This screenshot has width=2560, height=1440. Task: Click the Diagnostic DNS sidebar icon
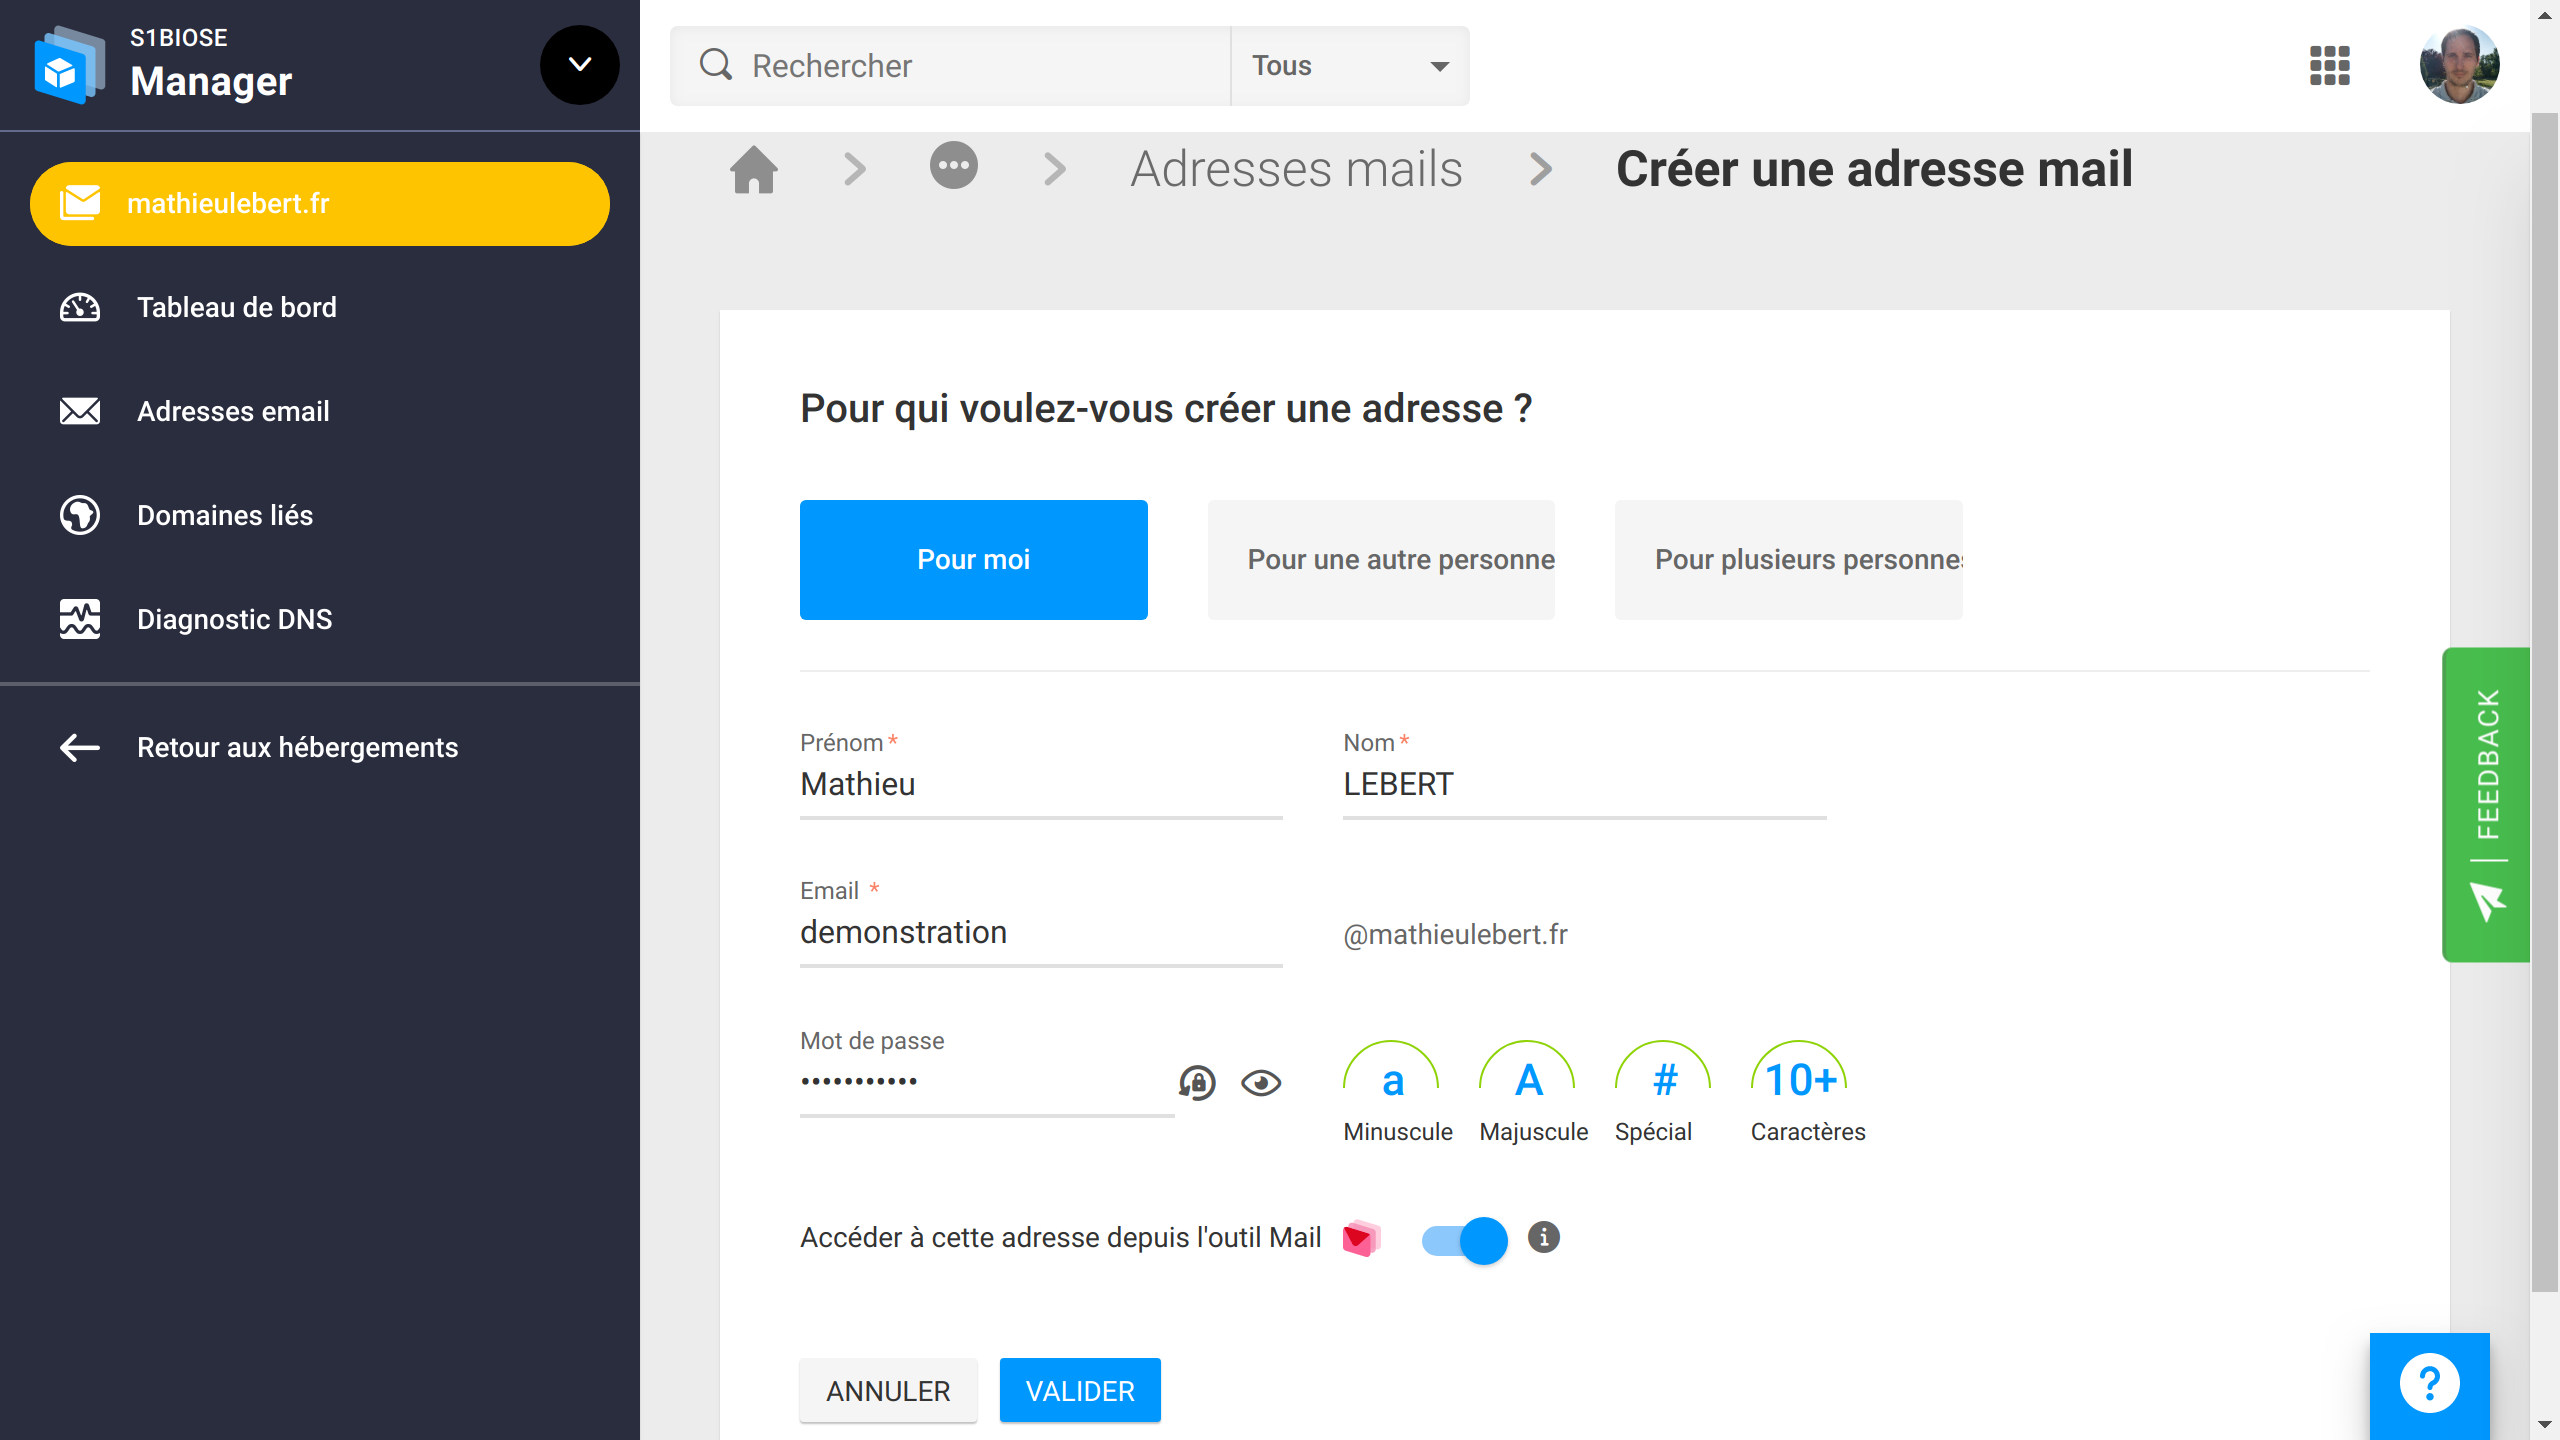[x=79, y=619]
